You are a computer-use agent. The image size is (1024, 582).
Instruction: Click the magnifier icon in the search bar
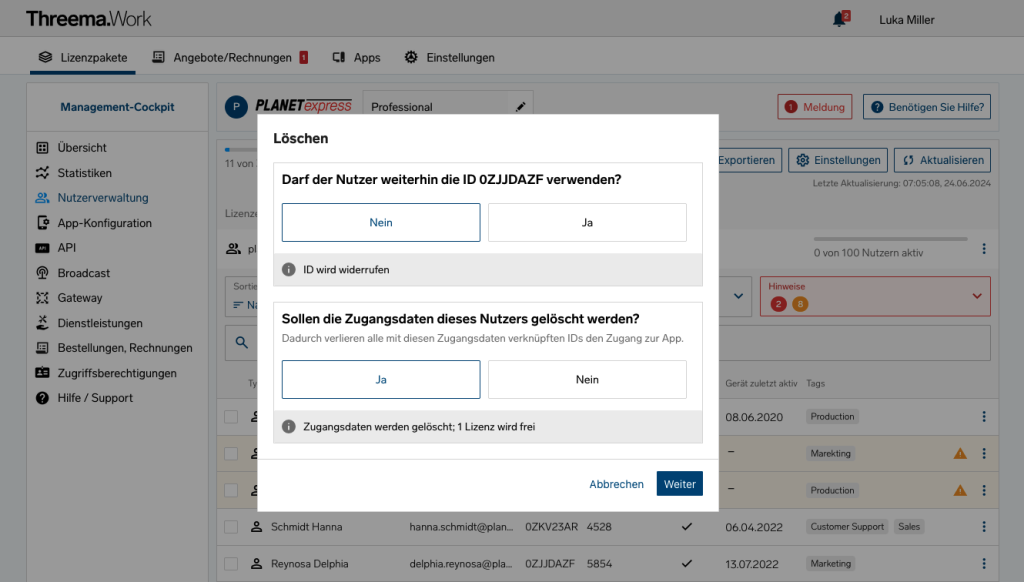(242, 342)
